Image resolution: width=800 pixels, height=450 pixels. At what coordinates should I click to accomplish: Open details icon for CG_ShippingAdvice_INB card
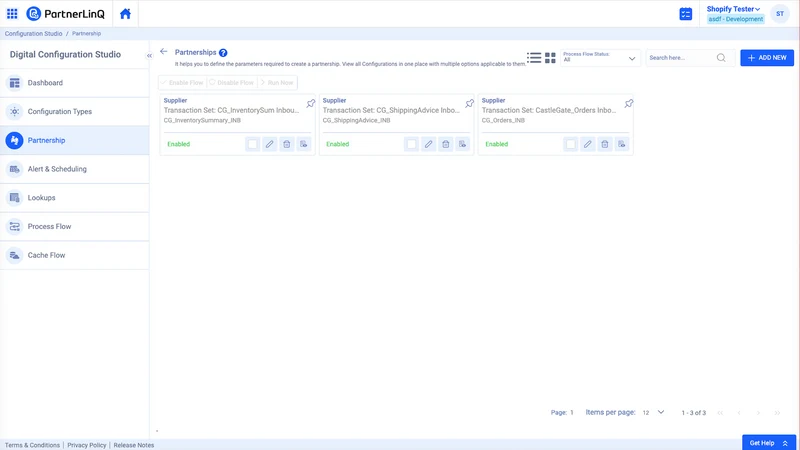click(x=462, y=144)
